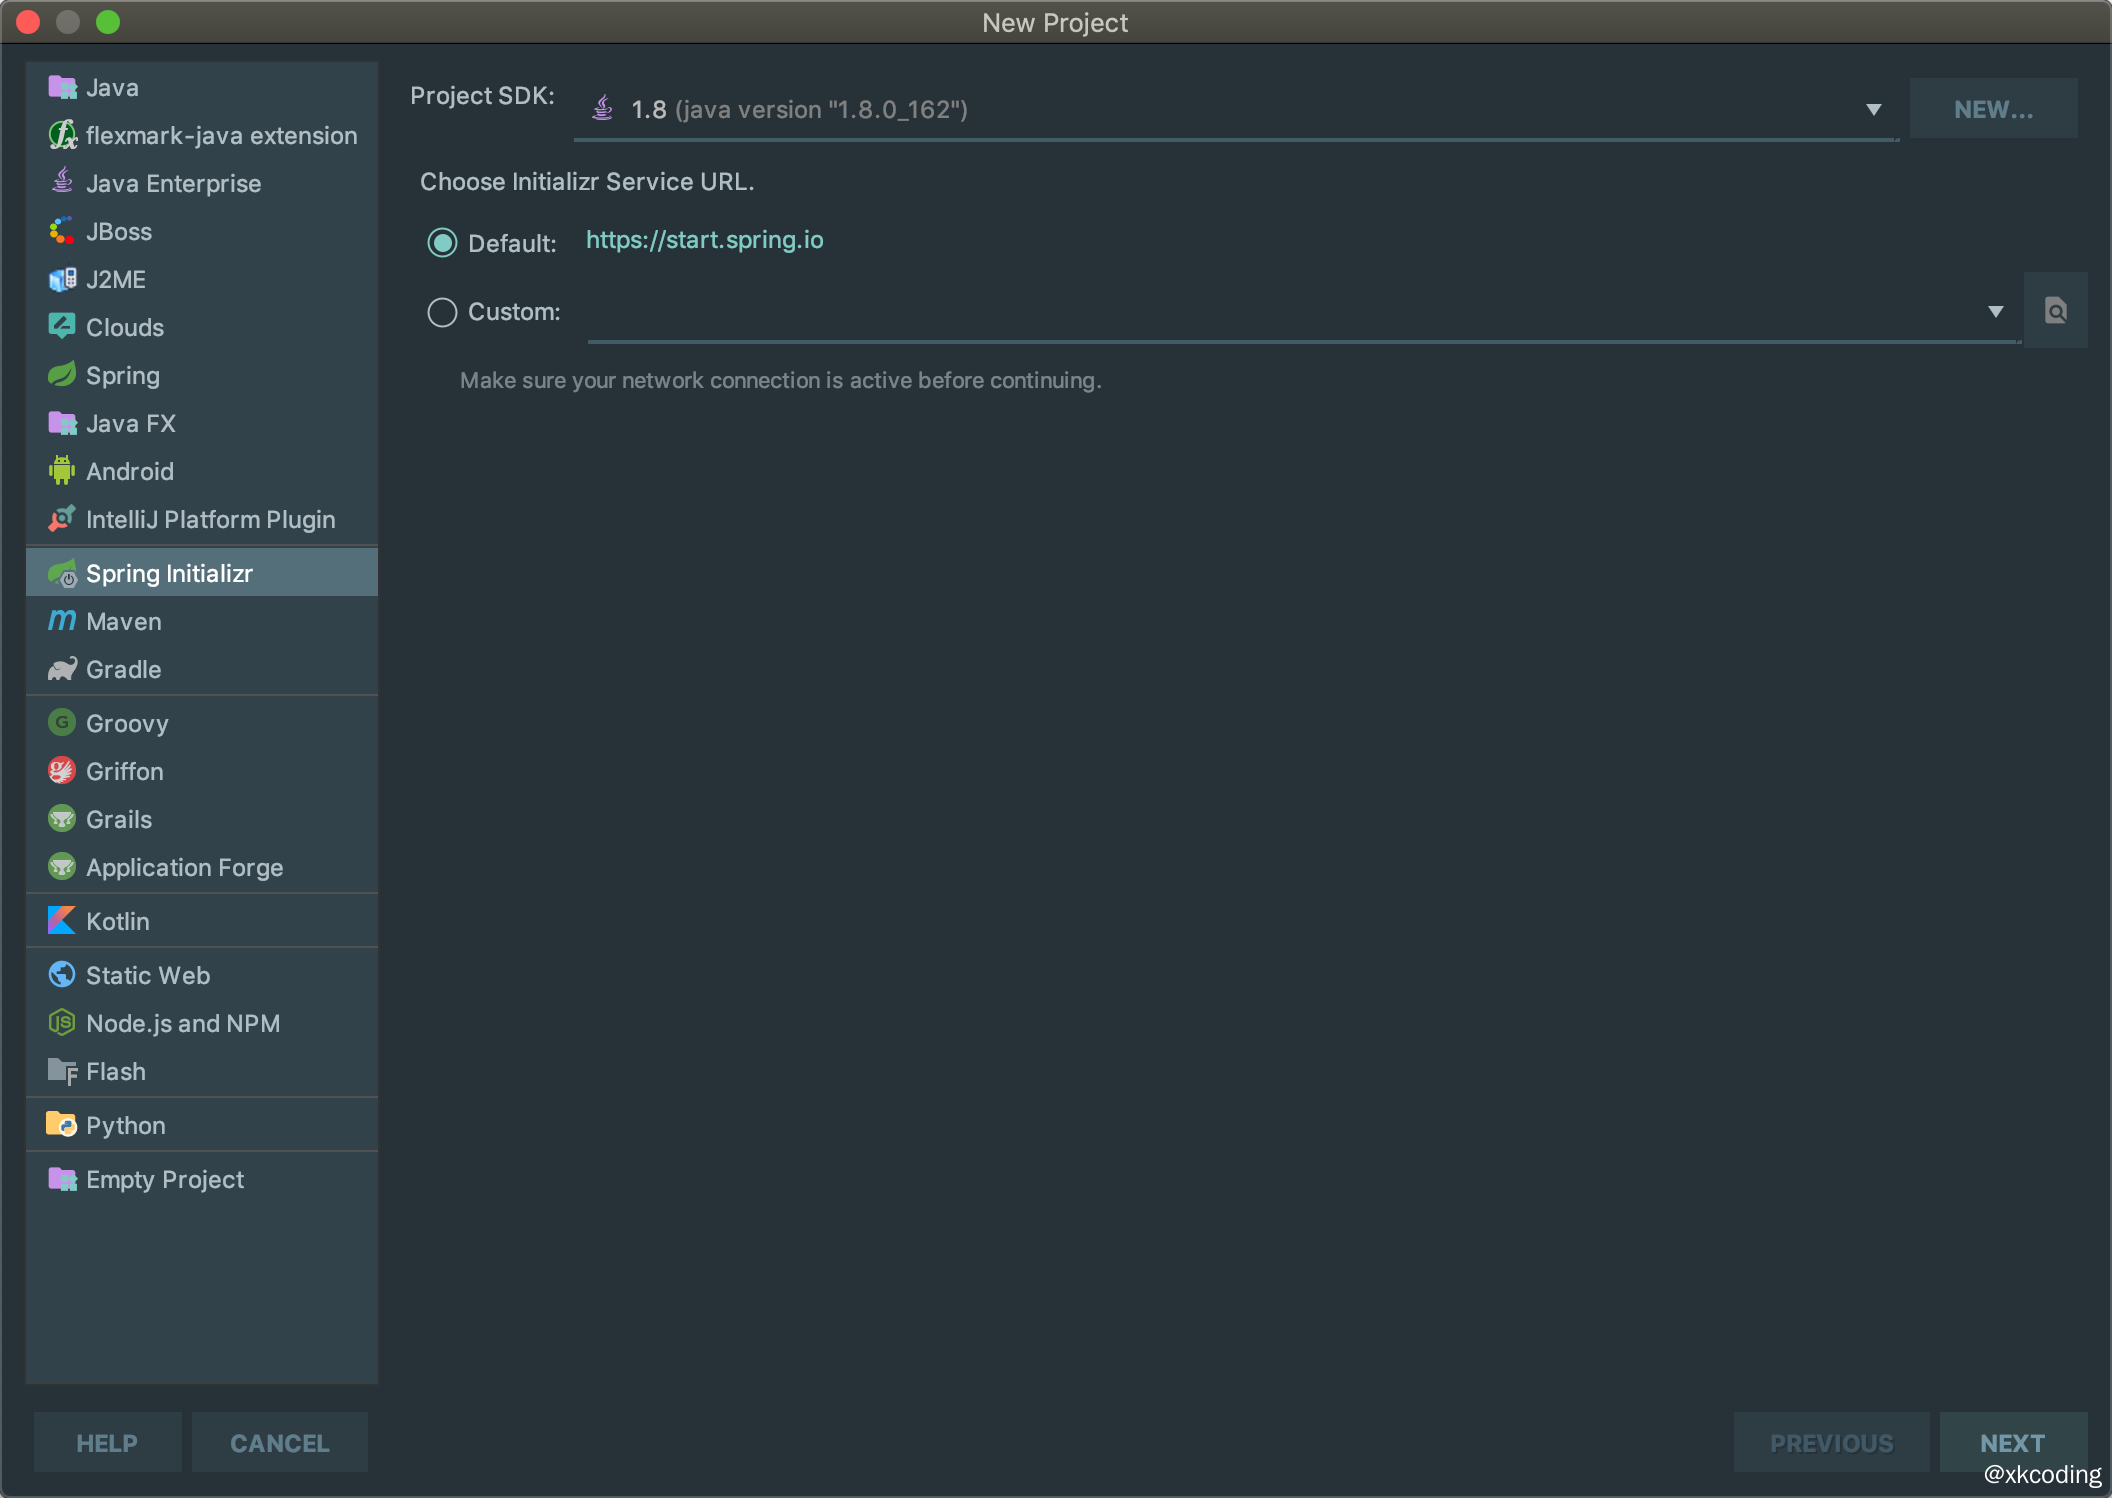This screenshot has height=1498, width=2112.
Task: Choose Spring Initializr project type
Action: click(x=169, y=573)
